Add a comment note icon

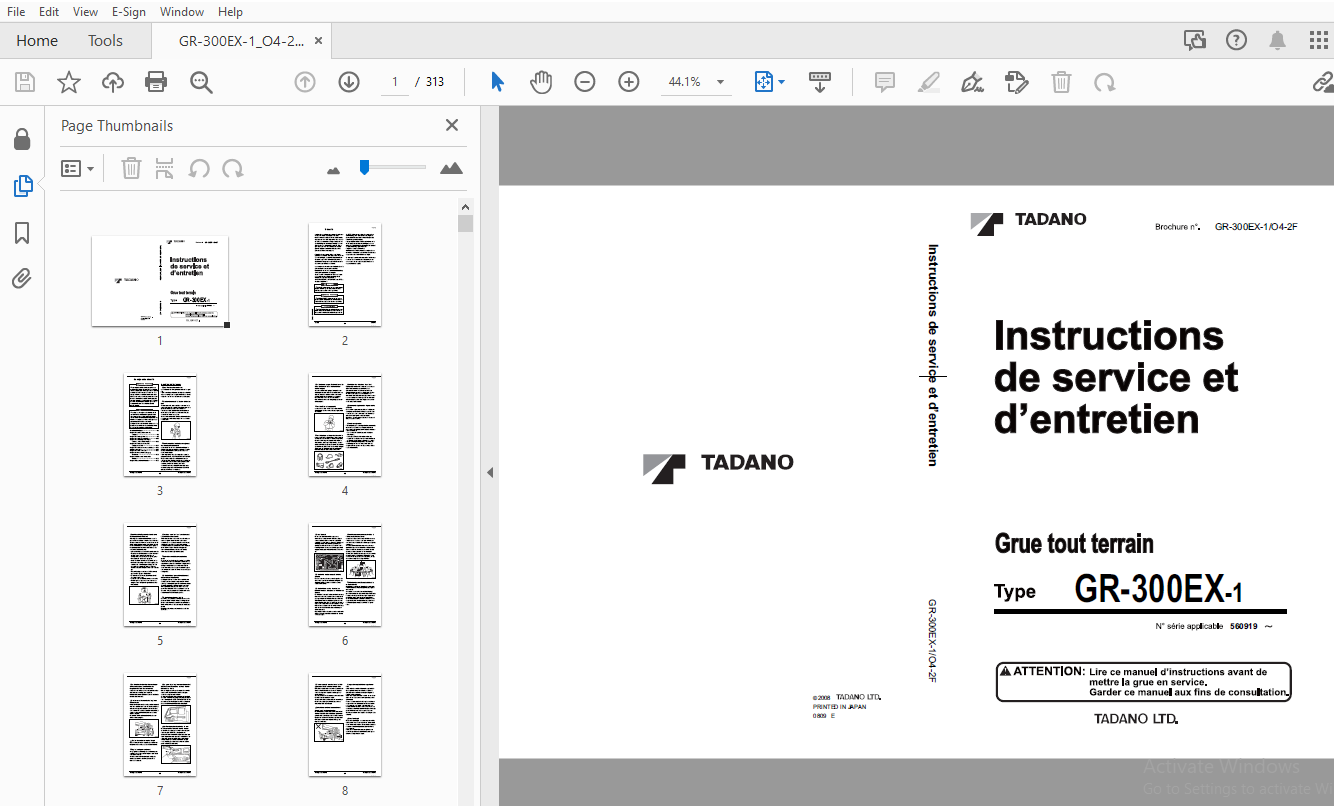coord(885,82)
